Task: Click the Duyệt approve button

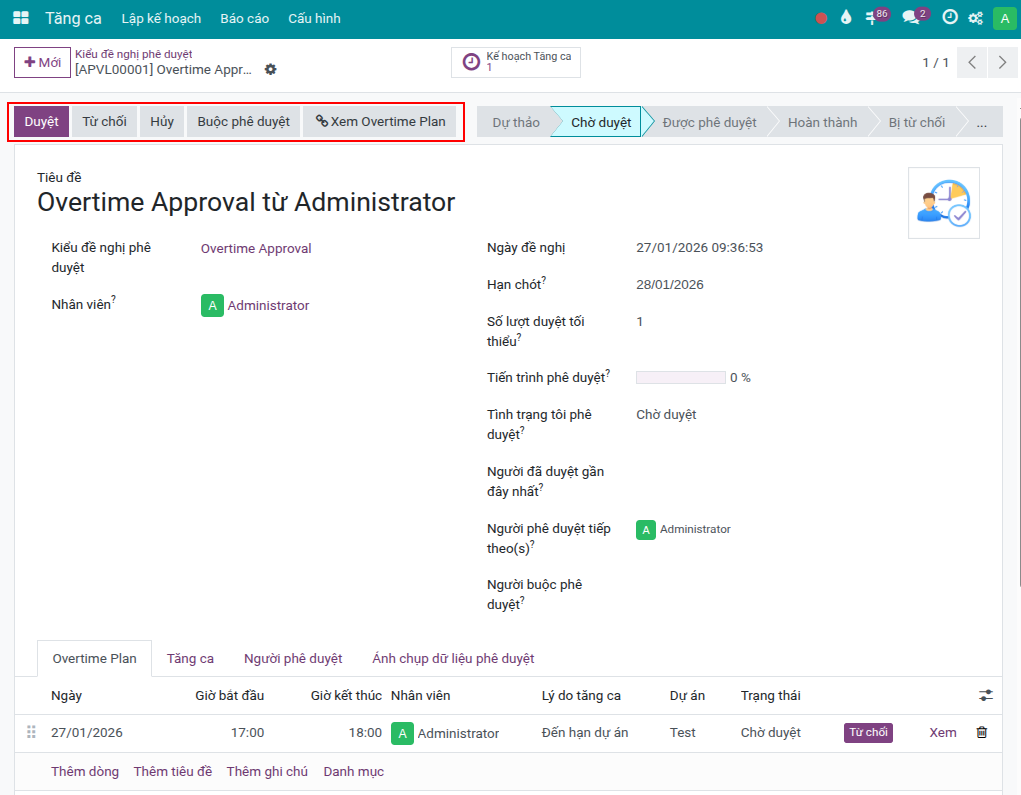Action: click(x=42, y=122)
